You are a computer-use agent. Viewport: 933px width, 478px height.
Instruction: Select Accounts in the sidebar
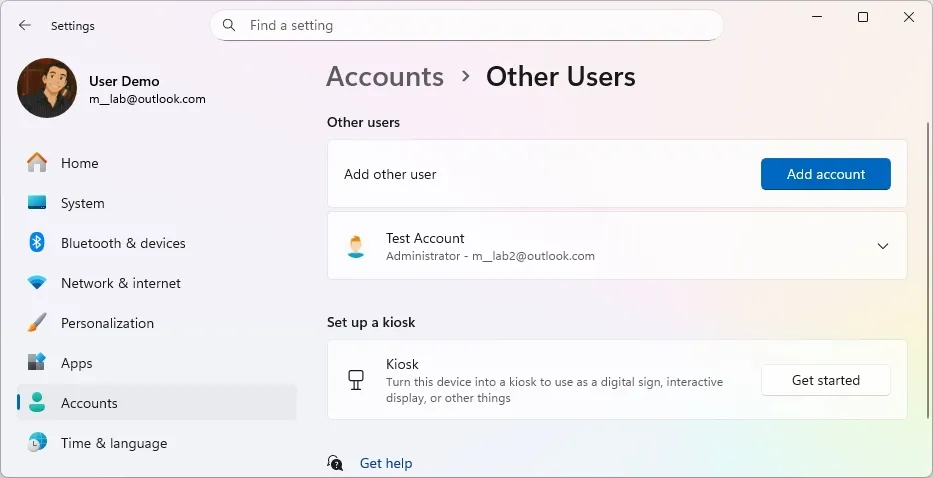pyautogui.click(x=156, y=402)
